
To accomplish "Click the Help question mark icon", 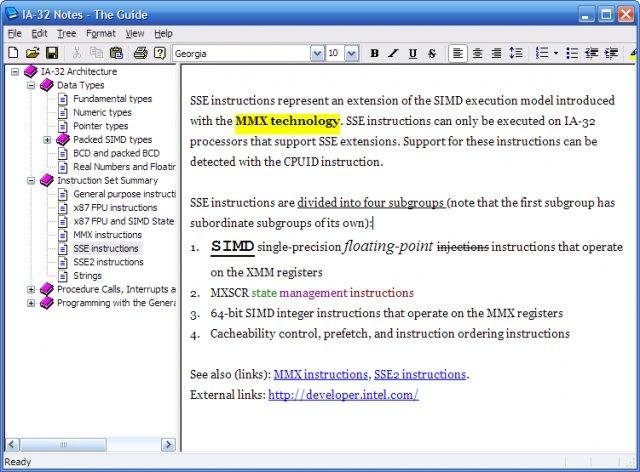I will tap(160, 53).
